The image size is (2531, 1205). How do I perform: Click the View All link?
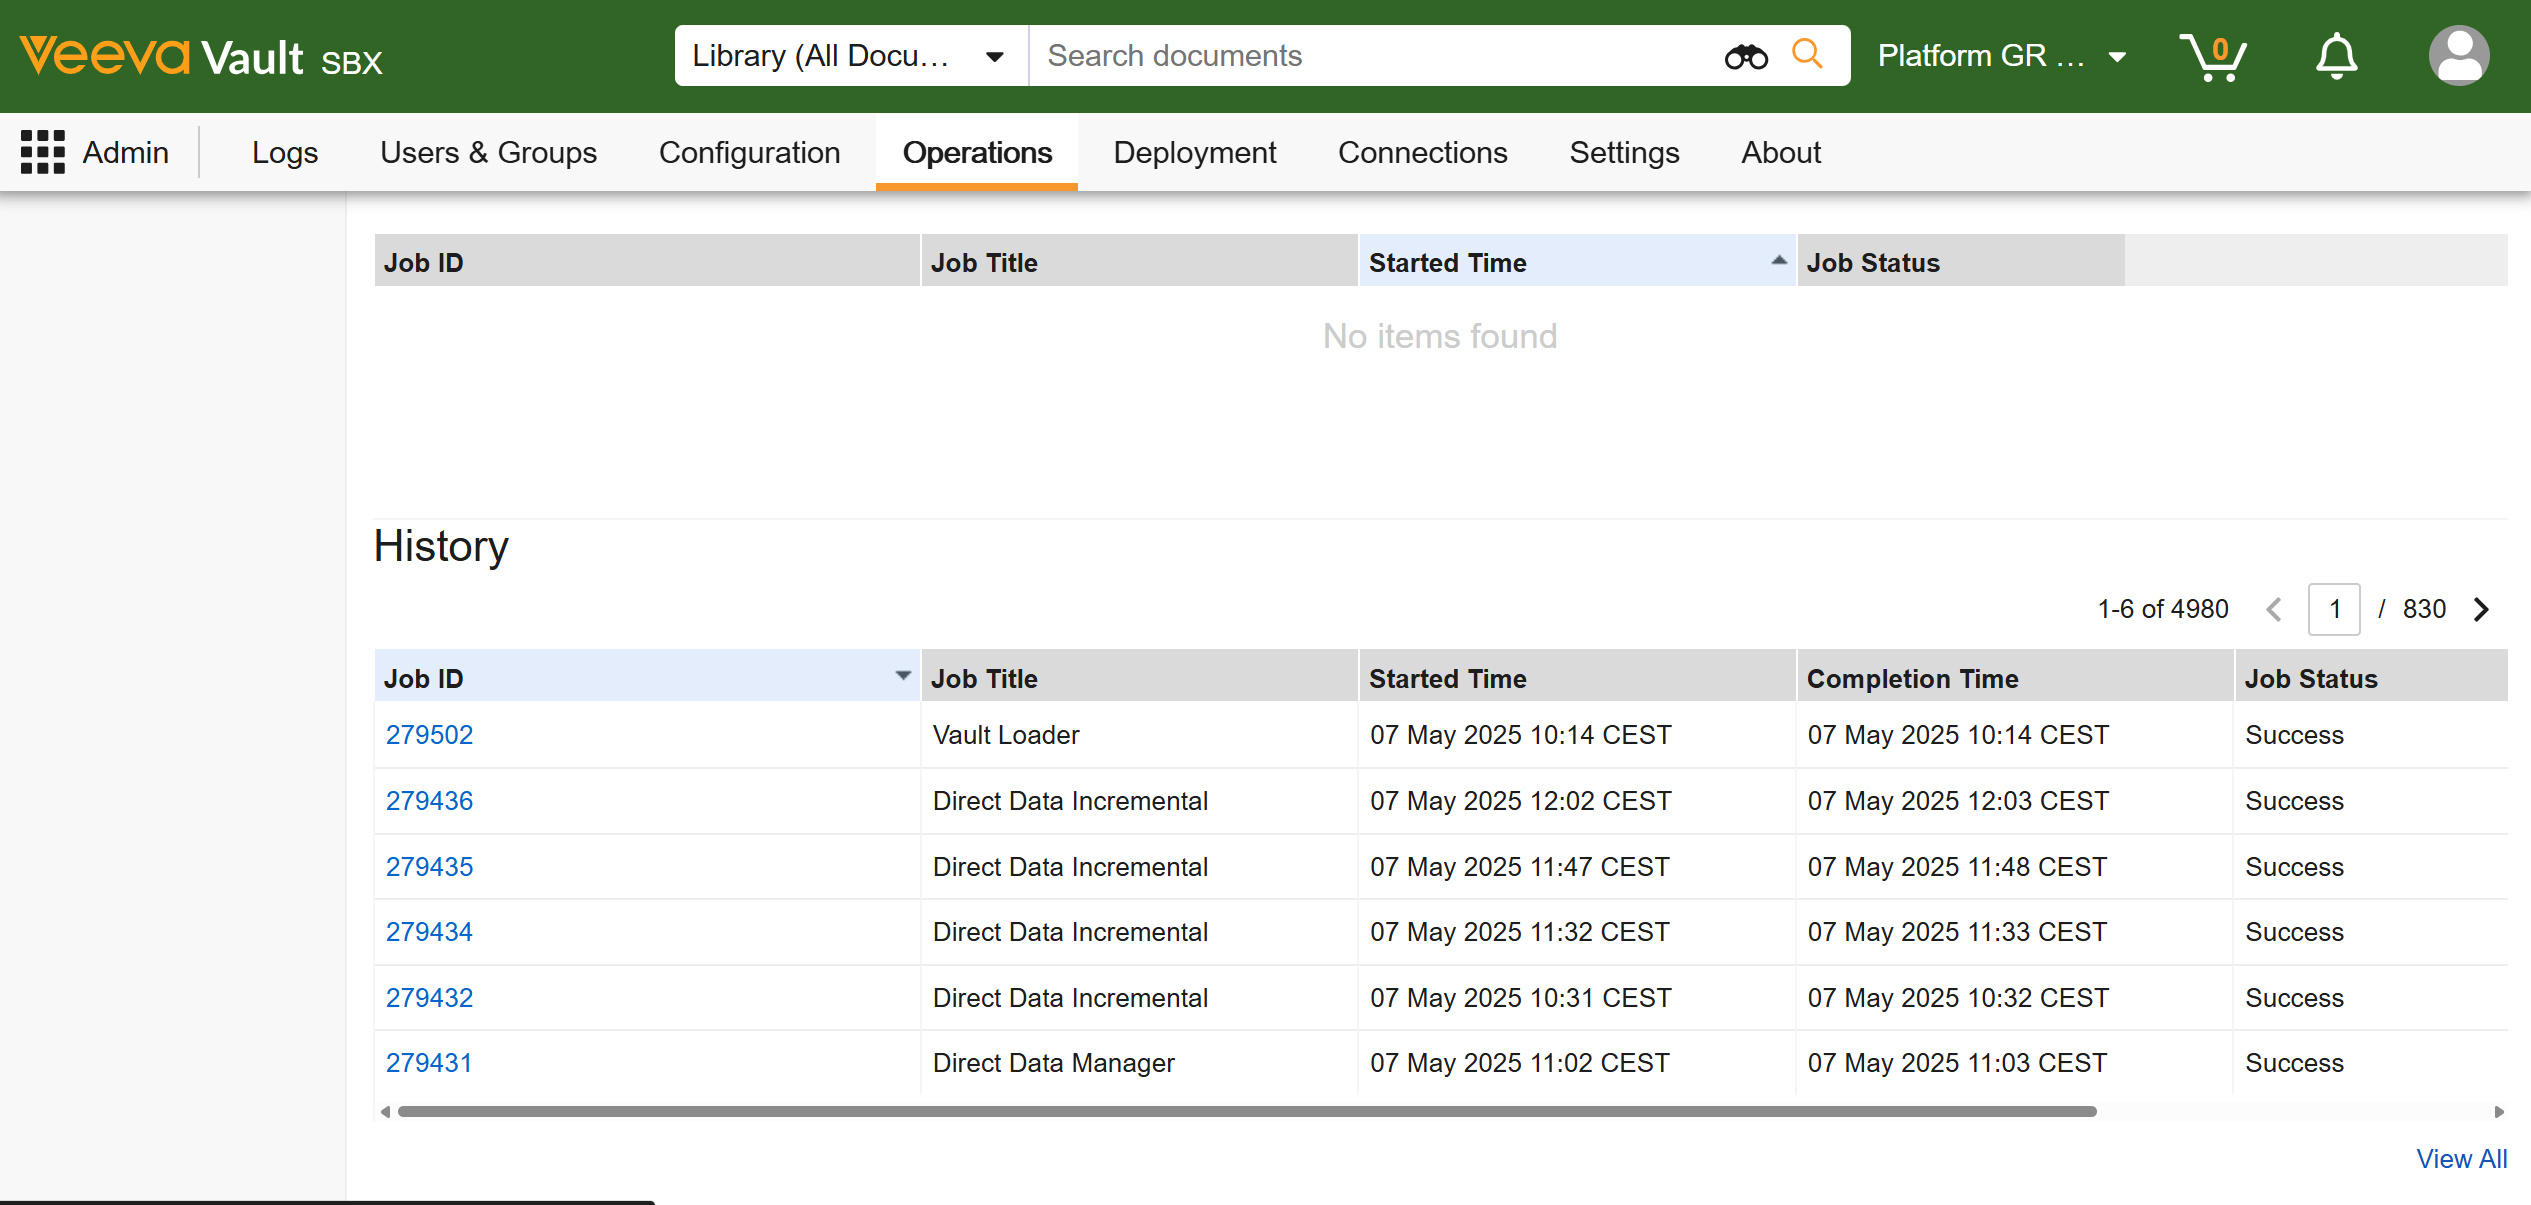pyautogui.click(x=2461, y=1159)
